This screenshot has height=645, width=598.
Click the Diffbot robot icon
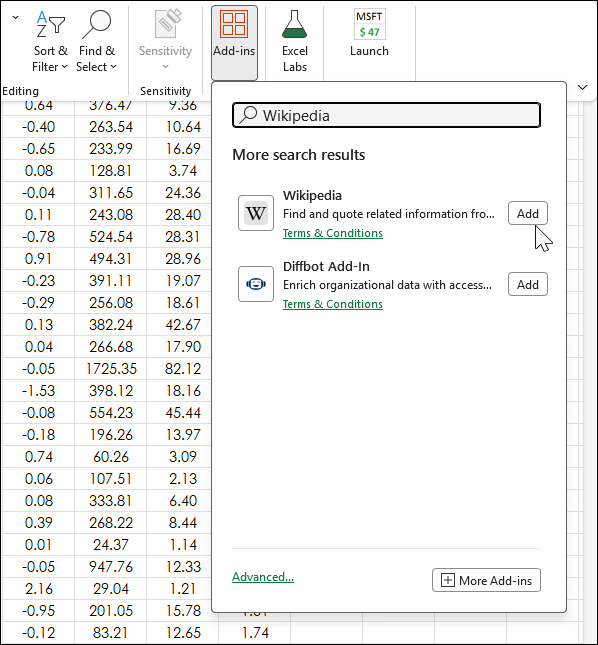(x=256, y=284)
